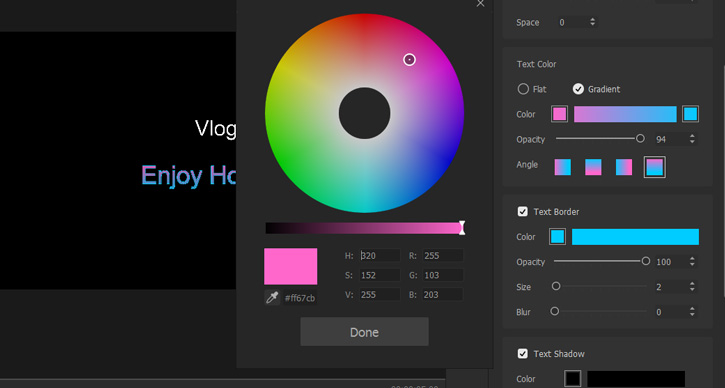Screen dimensions: 725x388
Task: Click the R red input field
Action: [442, 255]
